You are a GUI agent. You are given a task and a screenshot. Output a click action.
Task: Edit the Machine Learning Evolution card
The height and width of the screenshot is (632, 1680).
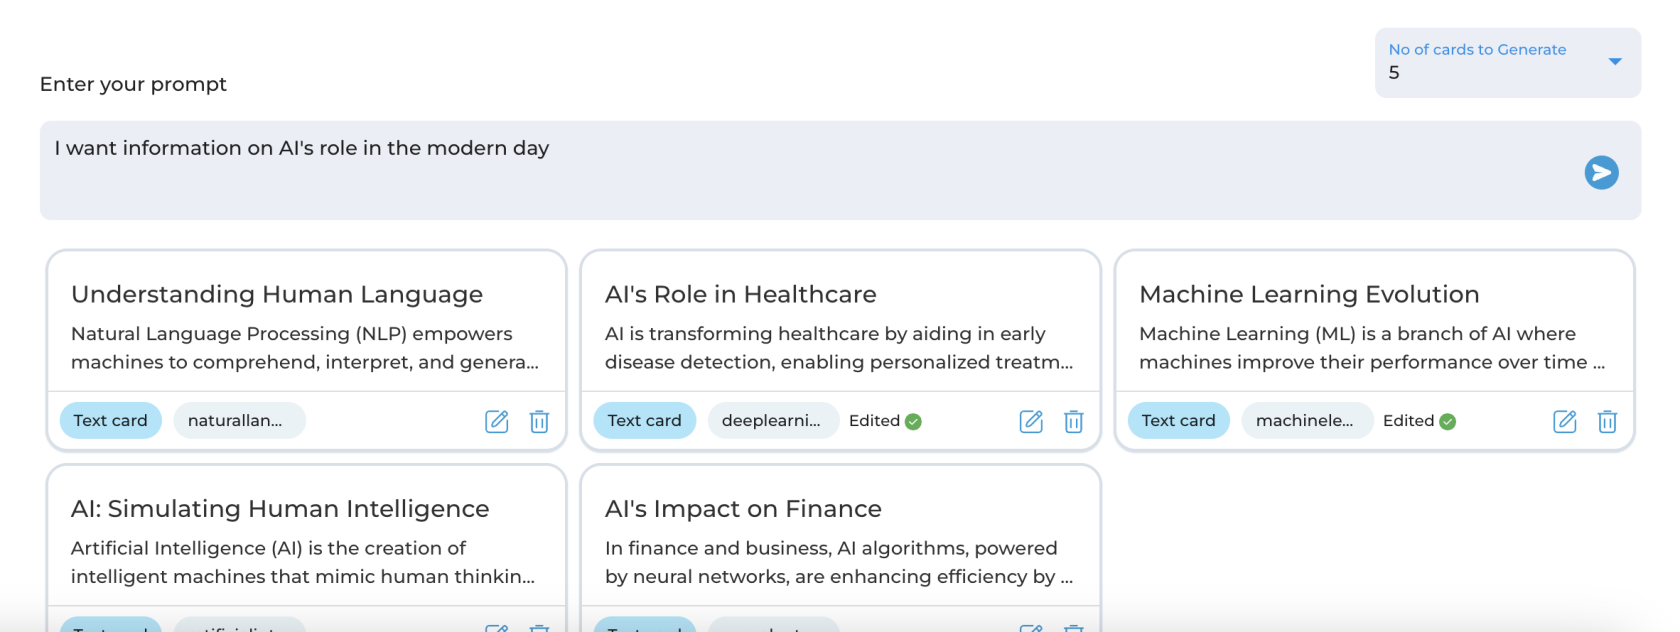point(1565,421)
